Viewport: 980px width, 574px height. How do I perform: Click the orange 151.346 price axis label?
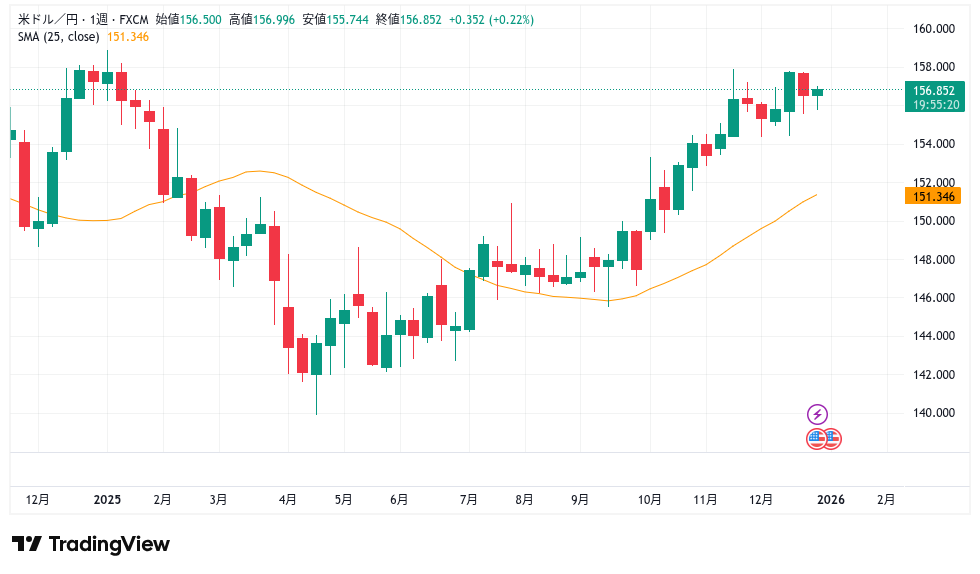pyautogui.click(x=931, y=196)
